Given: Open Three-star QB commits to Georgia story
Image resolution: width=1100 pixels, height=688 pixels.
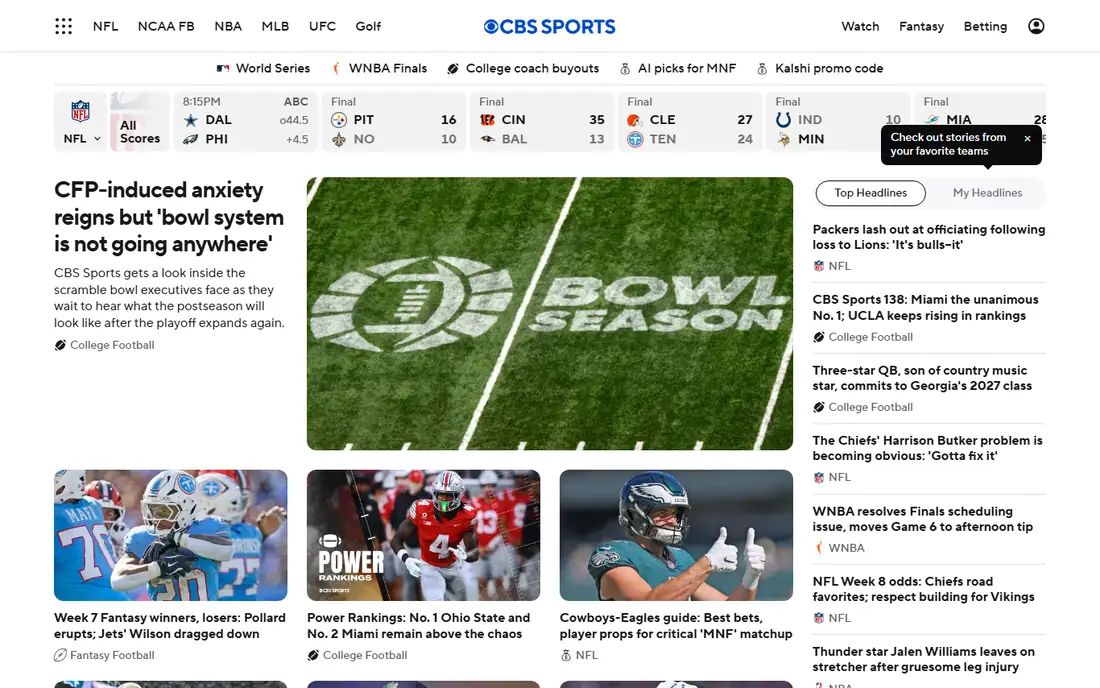Looking at the screenshot, I should click(x=922, y=378).
